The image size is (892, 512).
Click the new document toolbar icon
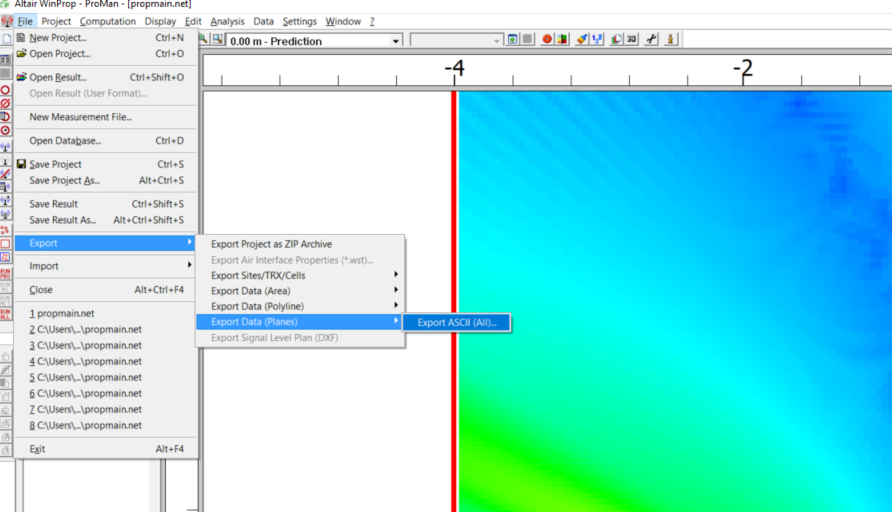6,39
